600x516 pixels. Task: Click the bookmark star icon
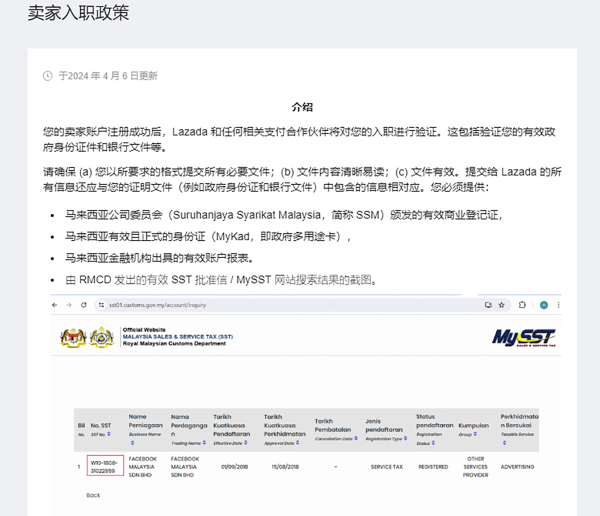point(502,305)
